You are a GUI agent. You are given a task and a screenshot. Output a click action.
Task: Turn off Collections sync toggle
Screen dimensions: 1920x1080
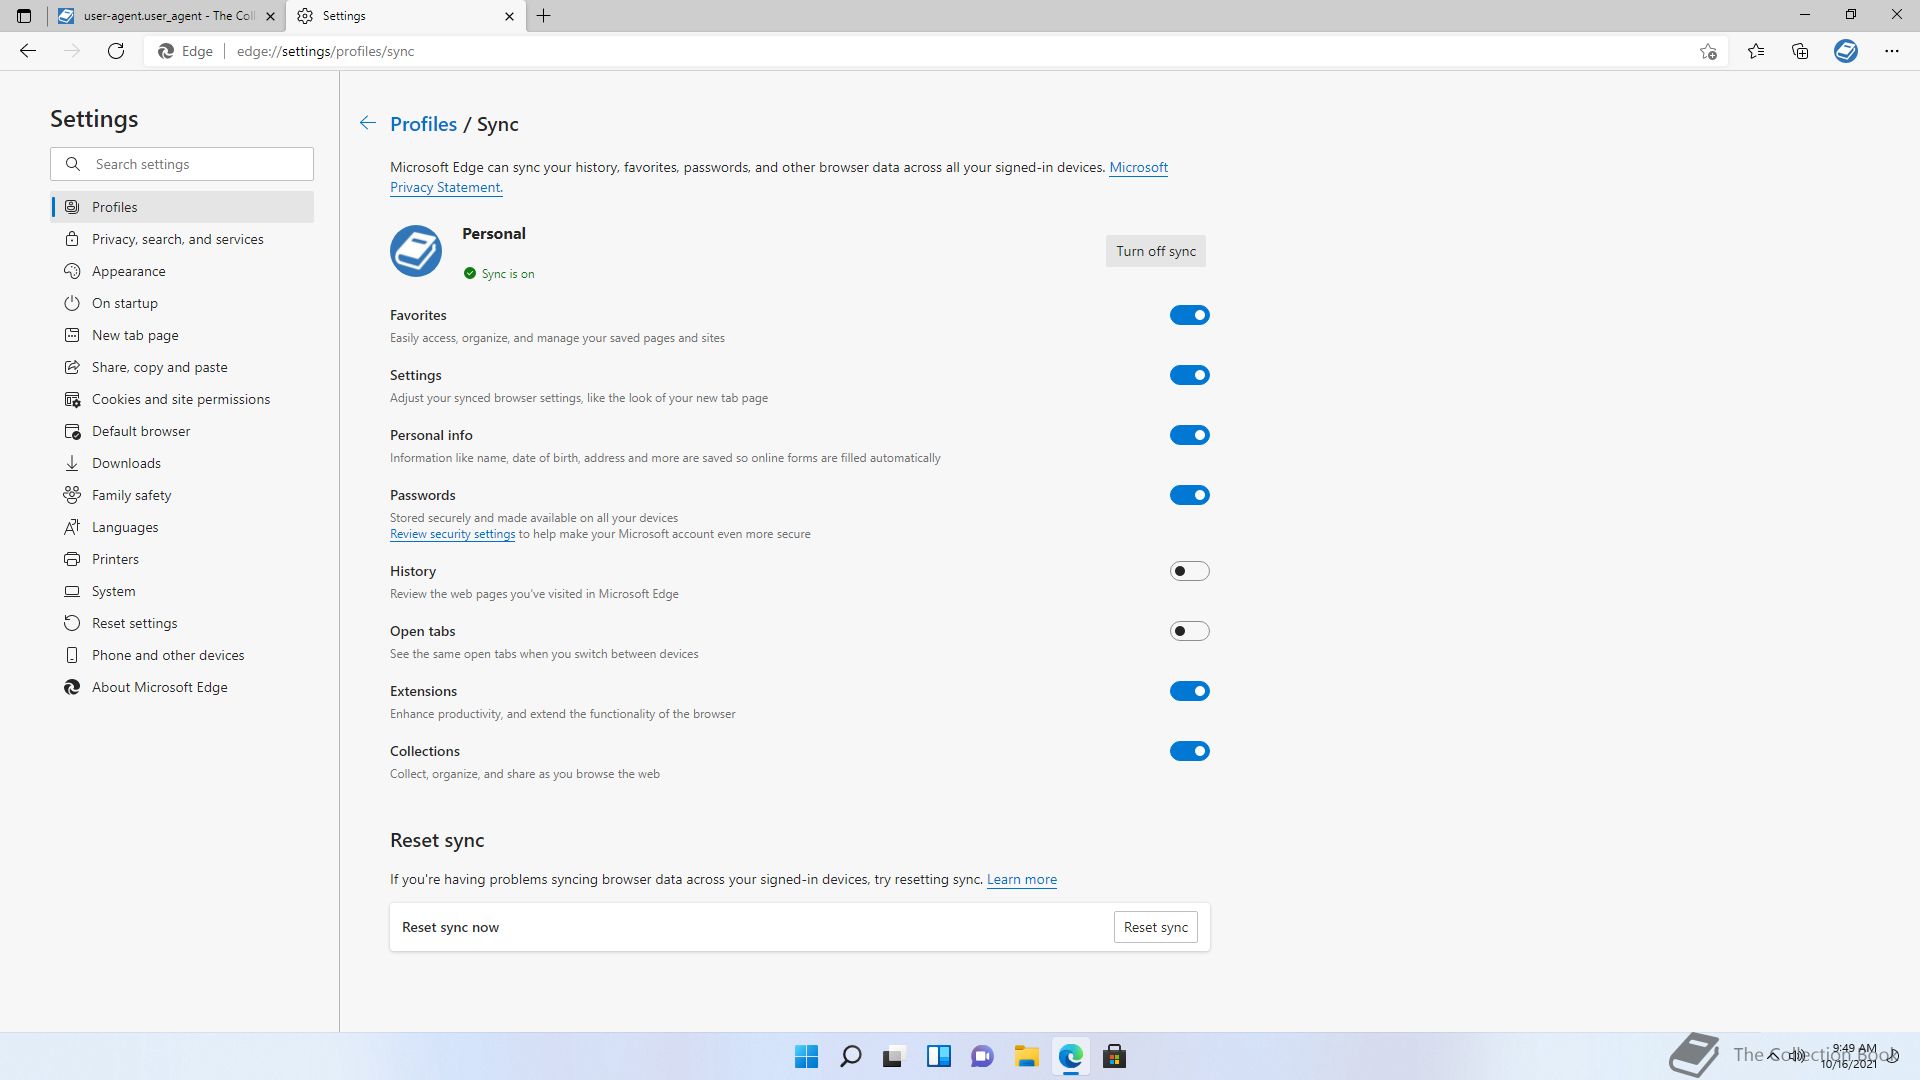pyautogui.click(x=1190, y=751)
